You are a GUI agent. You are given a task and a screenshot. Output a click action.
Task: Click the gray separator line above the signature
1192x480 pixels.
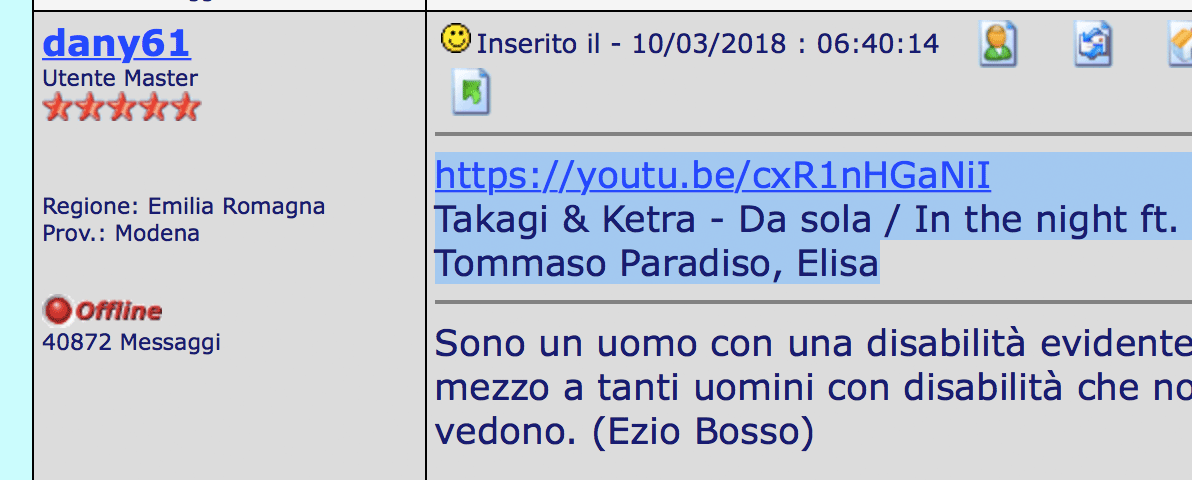tap(813, 302)
